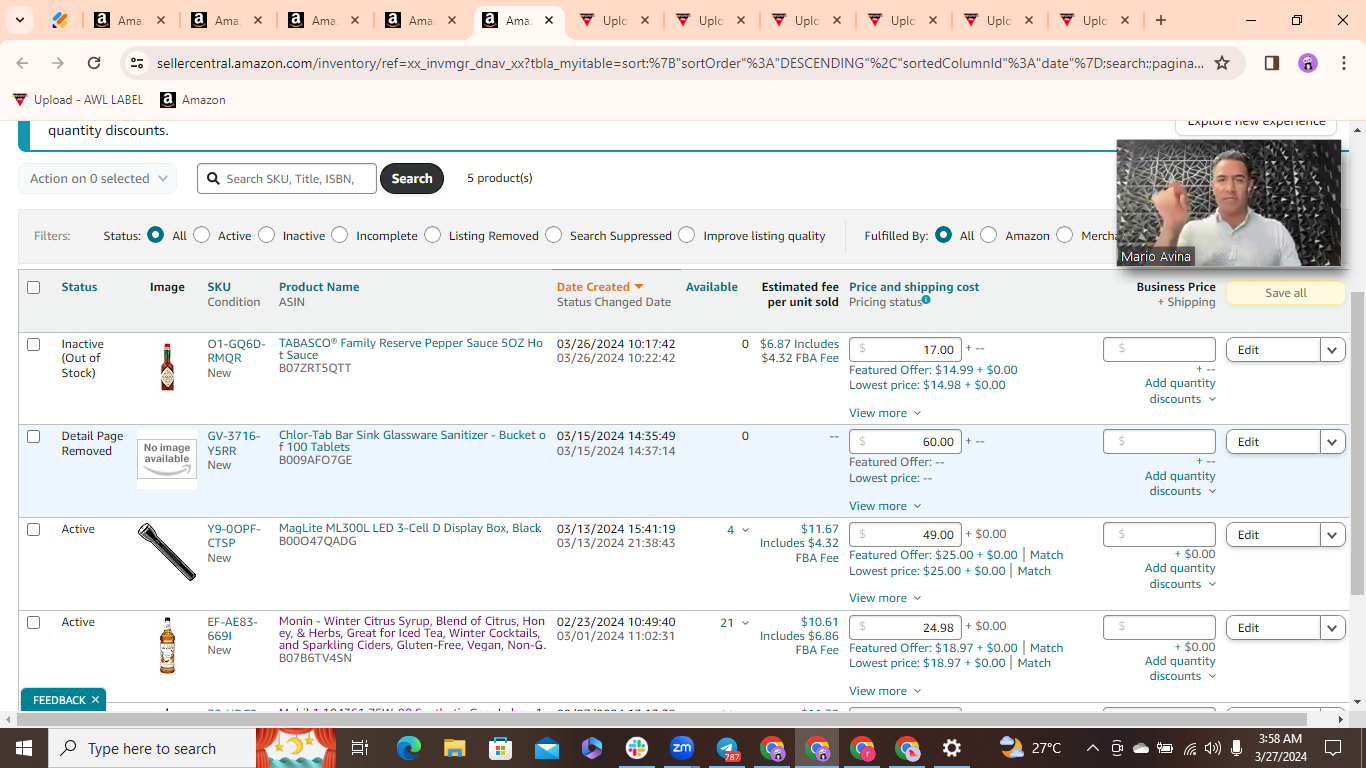Open the Edit dropdown arrow for Monin
The image size is (1366, 768).
point(1333,628)
